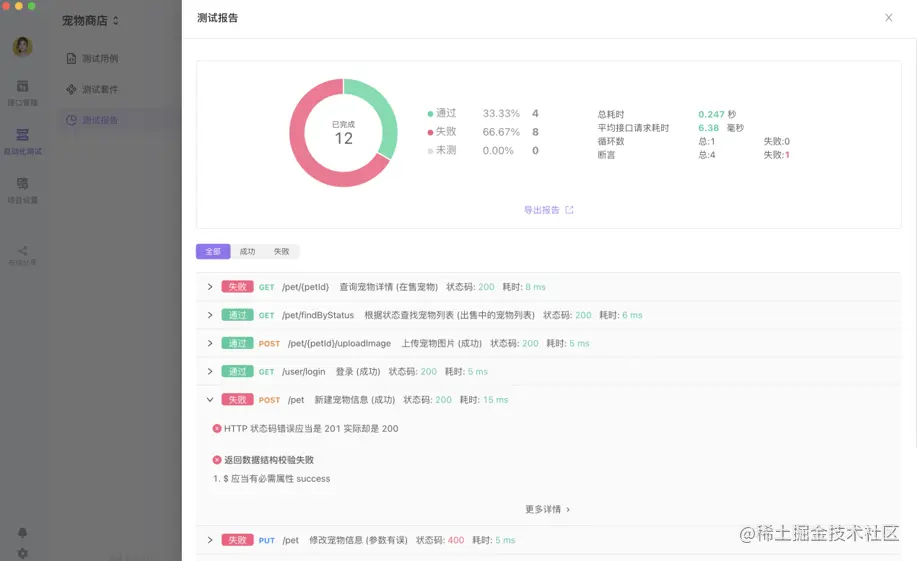Click the 失败 badge on POST /pet
Viewport: 917px width, 561px height.
(237, 400)
